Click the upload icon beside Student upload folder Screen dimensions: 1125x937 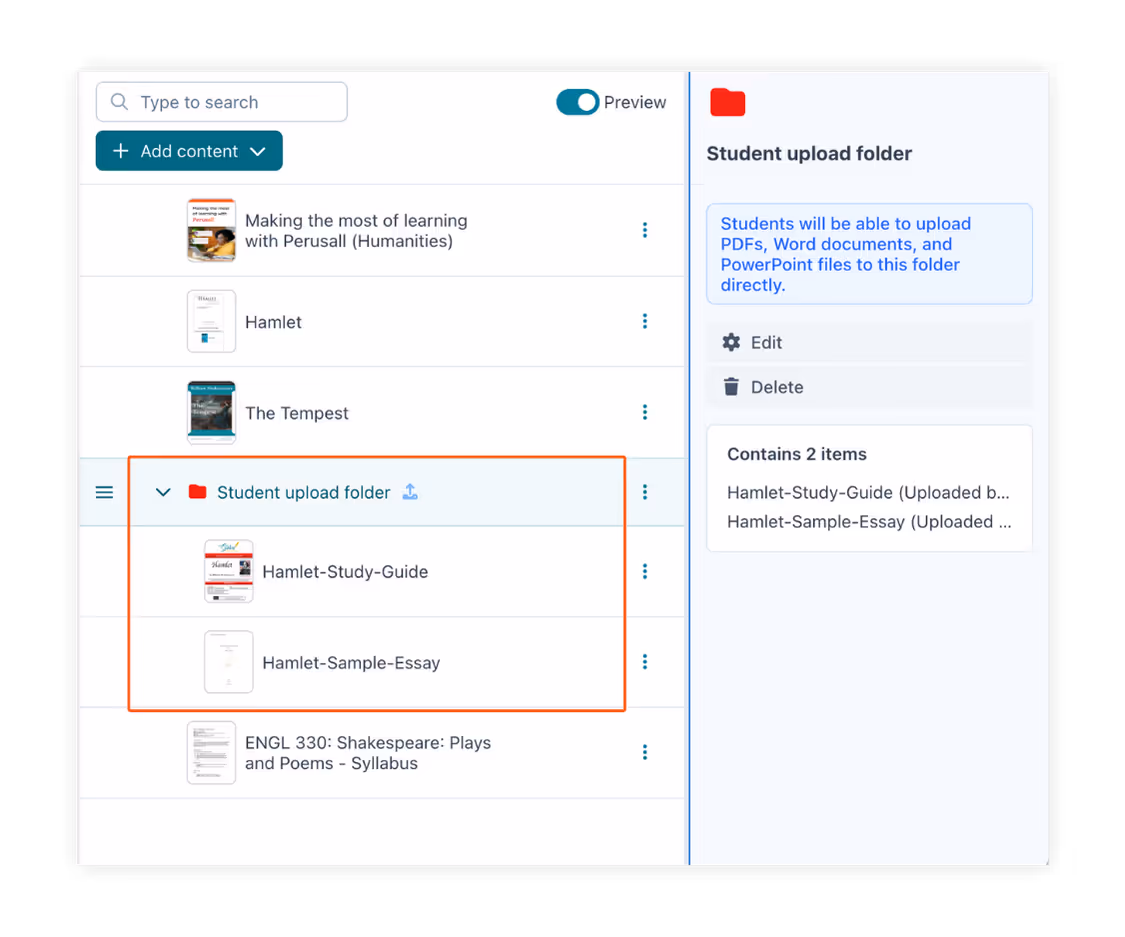click(410, 492)
